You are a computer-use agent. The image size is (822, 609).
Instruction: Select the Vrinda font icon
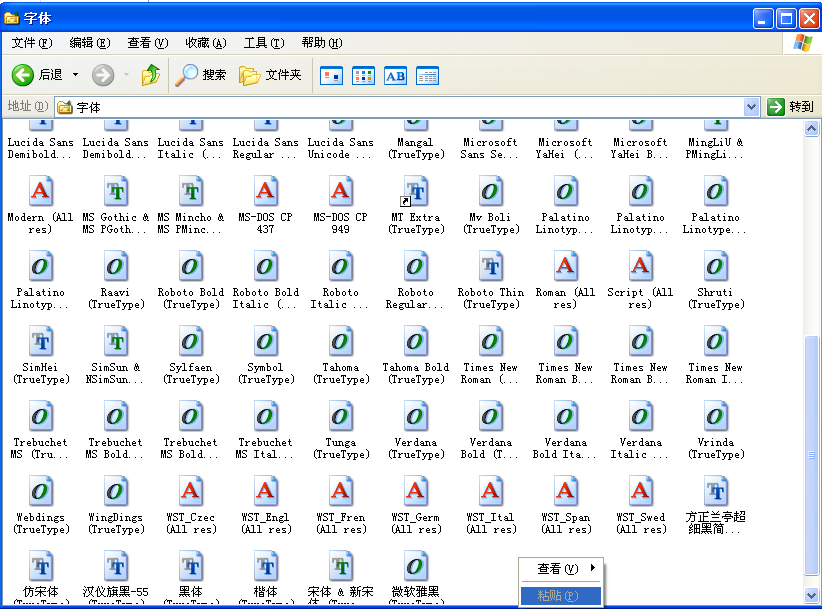click(715, 417)
